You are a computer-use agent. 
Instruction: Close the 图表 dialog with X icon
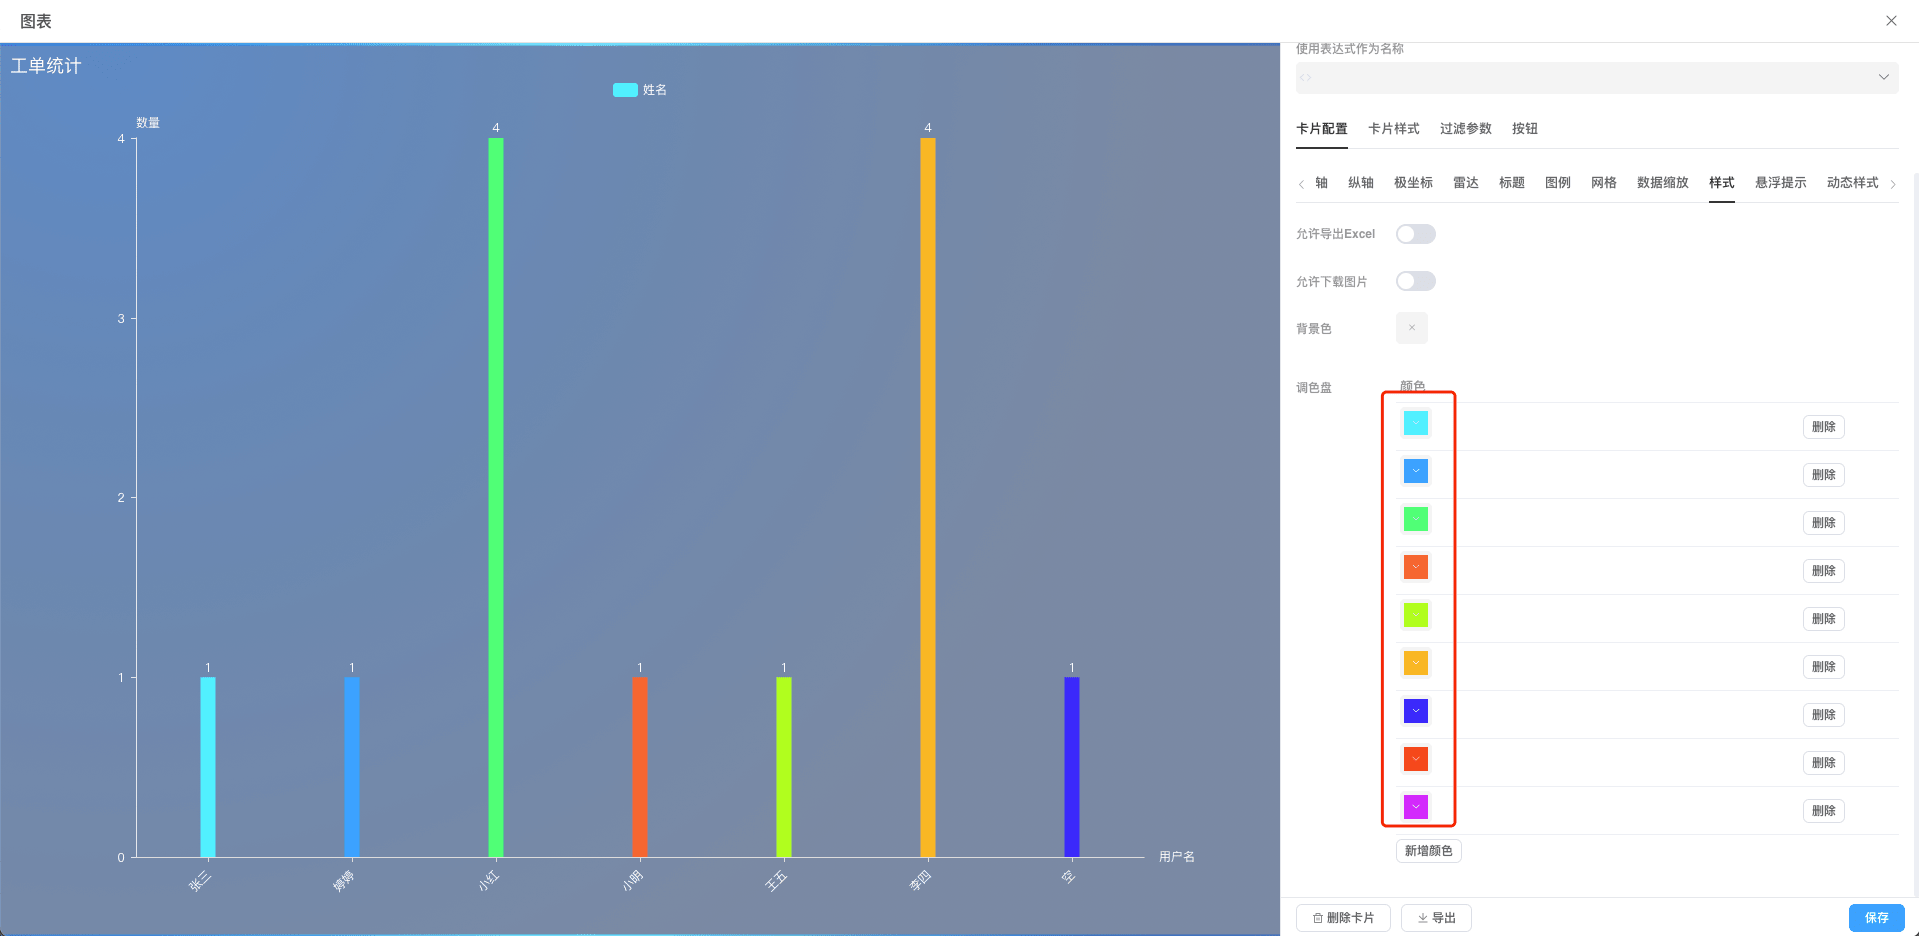tap(1891, 21)
